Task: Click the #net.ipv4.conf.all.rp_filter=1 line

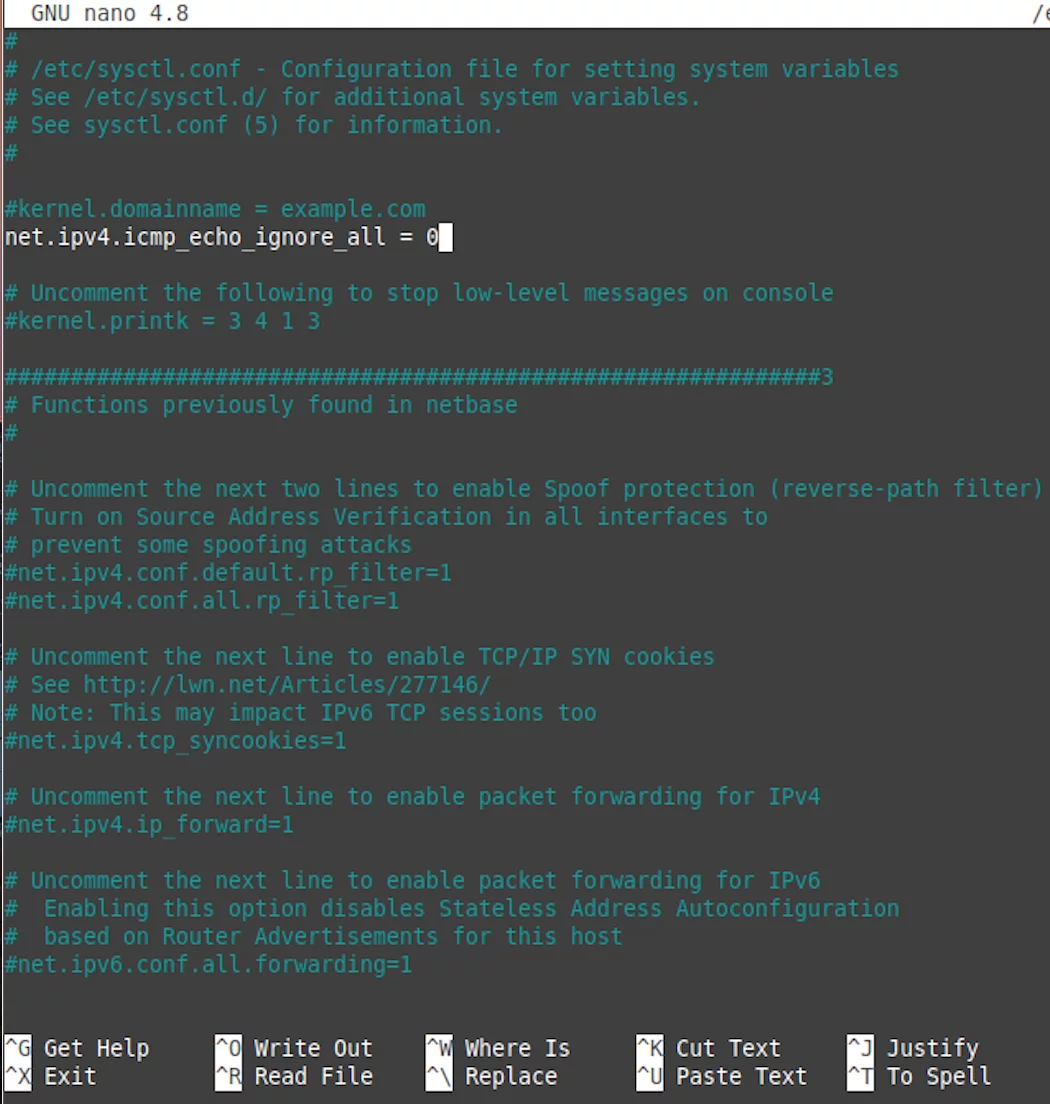Action: (202, 601)
